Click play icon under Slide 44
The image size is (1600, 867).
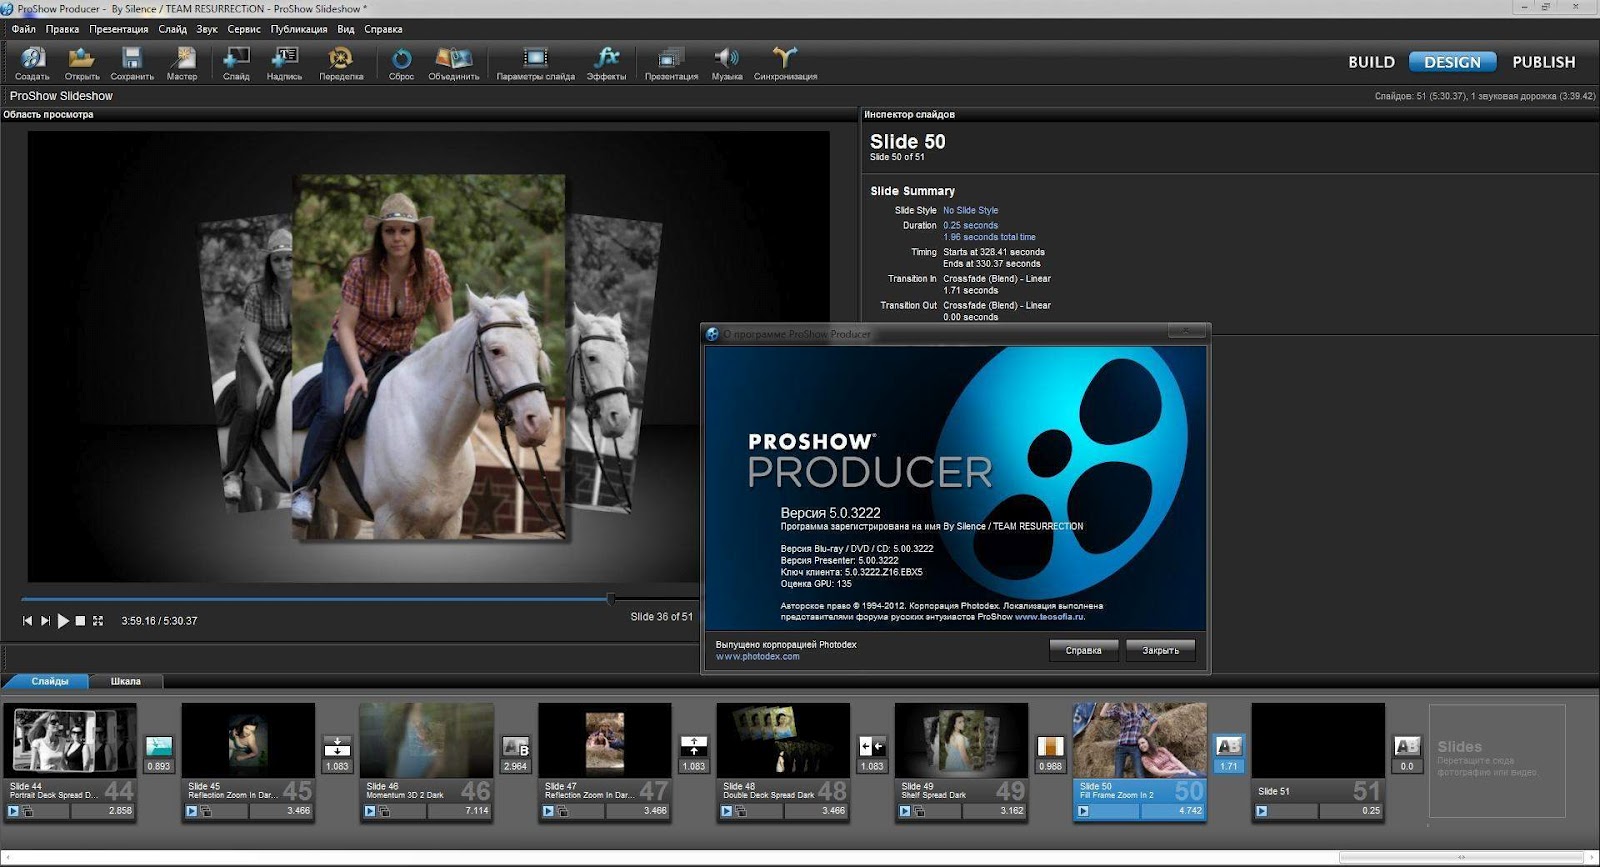(x=14, y=811)
